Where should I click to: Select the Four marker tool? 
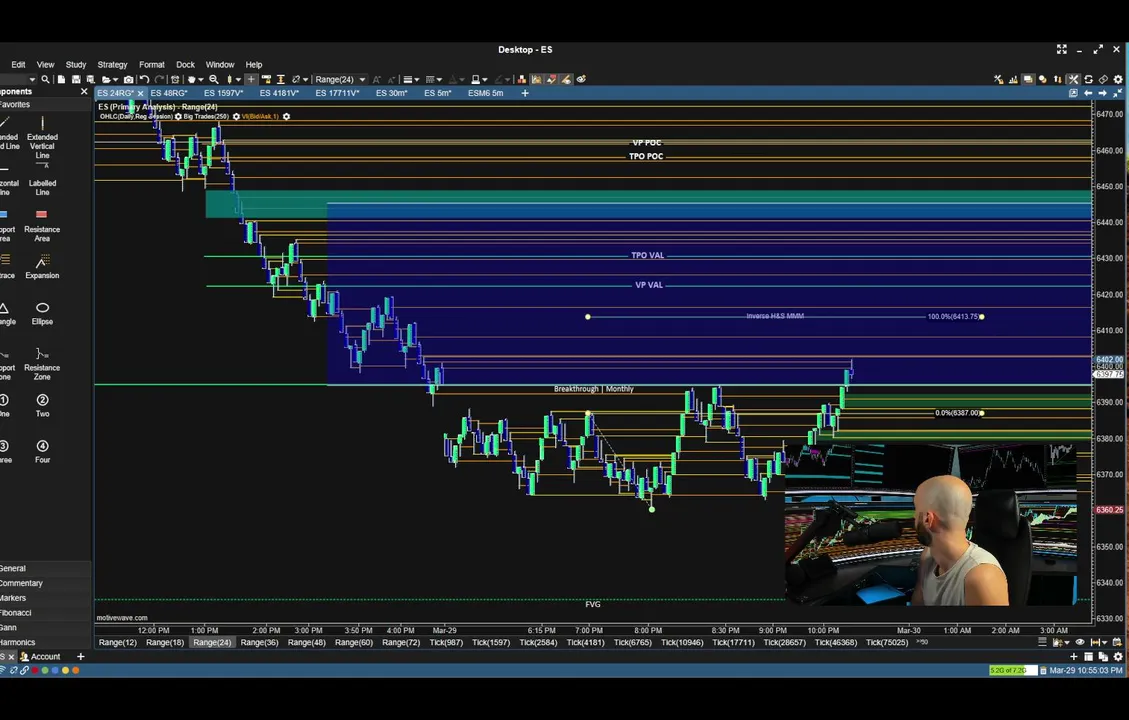42,451
